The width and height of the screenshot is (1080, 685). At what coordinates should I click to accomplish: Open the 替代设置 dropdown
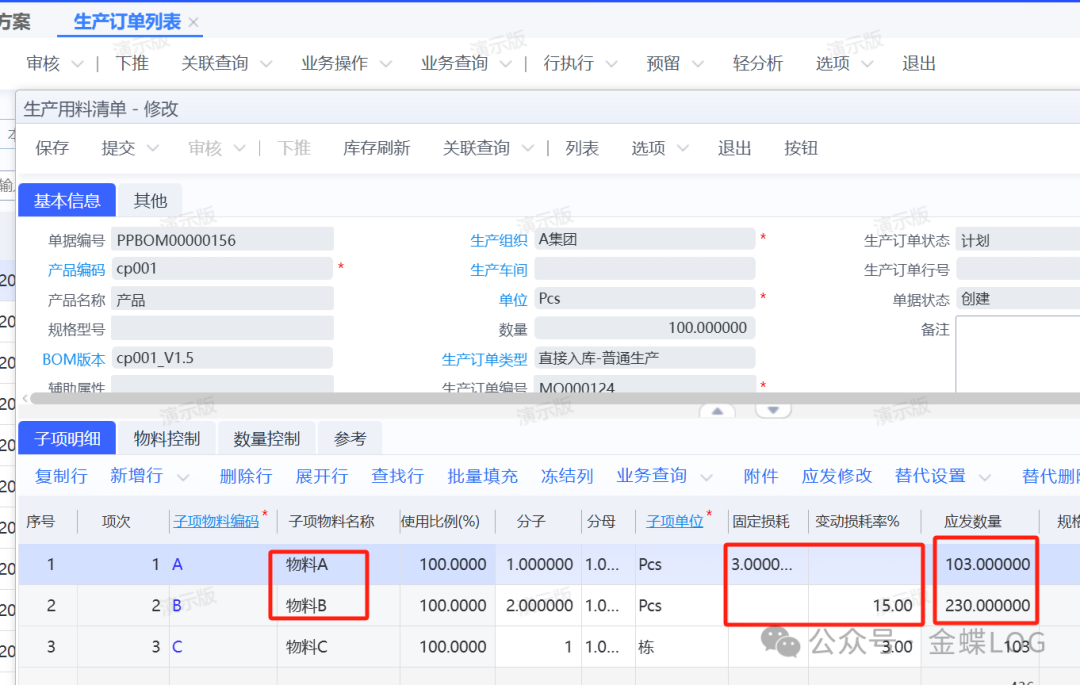click(x=984, y=477)
